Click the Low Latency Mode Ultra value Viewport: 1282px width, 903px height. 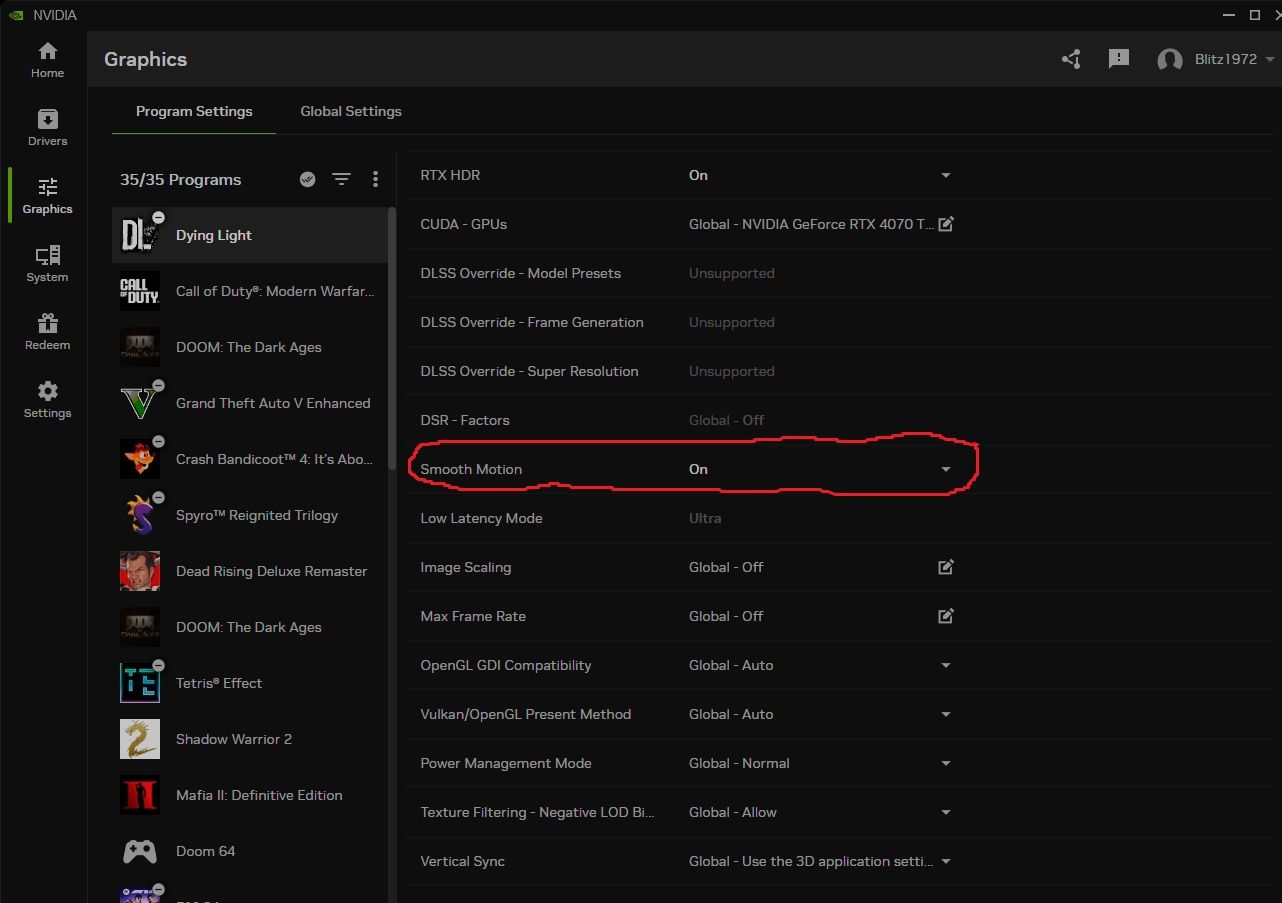click(705, 518)
